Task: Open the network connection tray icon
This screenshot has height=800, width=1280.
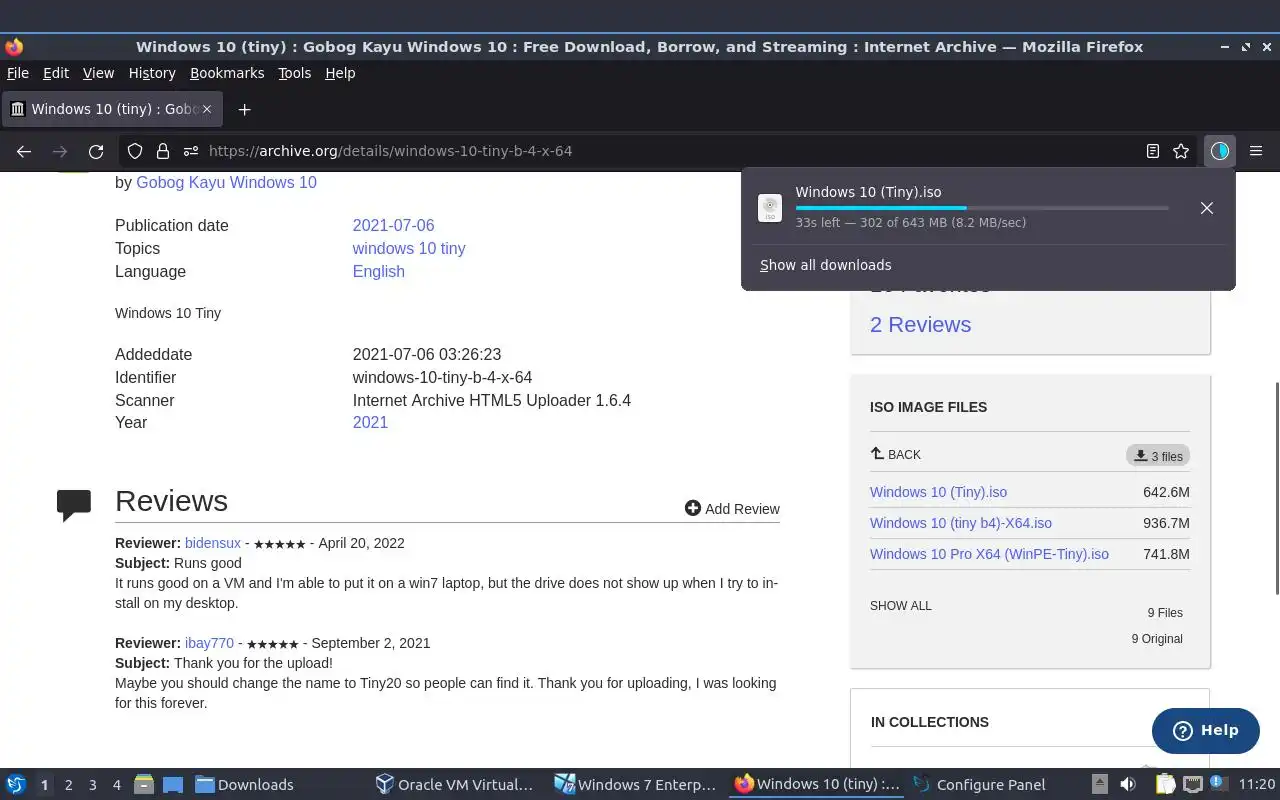Action: tap(1193, 784)
